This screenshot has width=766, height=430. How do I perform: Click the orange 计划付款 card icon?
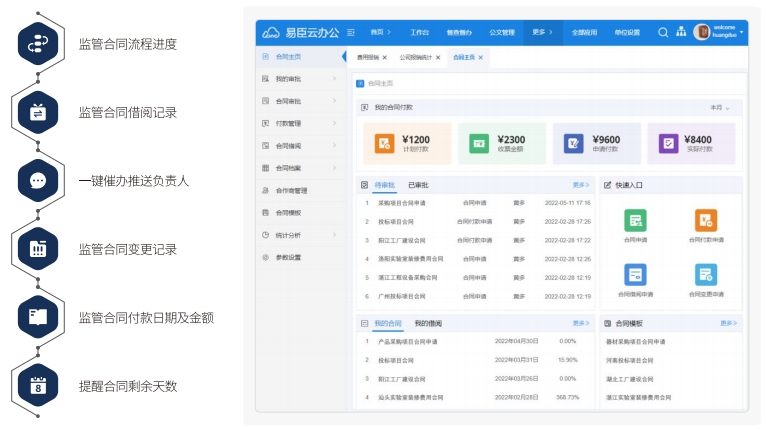coord(384,144)
